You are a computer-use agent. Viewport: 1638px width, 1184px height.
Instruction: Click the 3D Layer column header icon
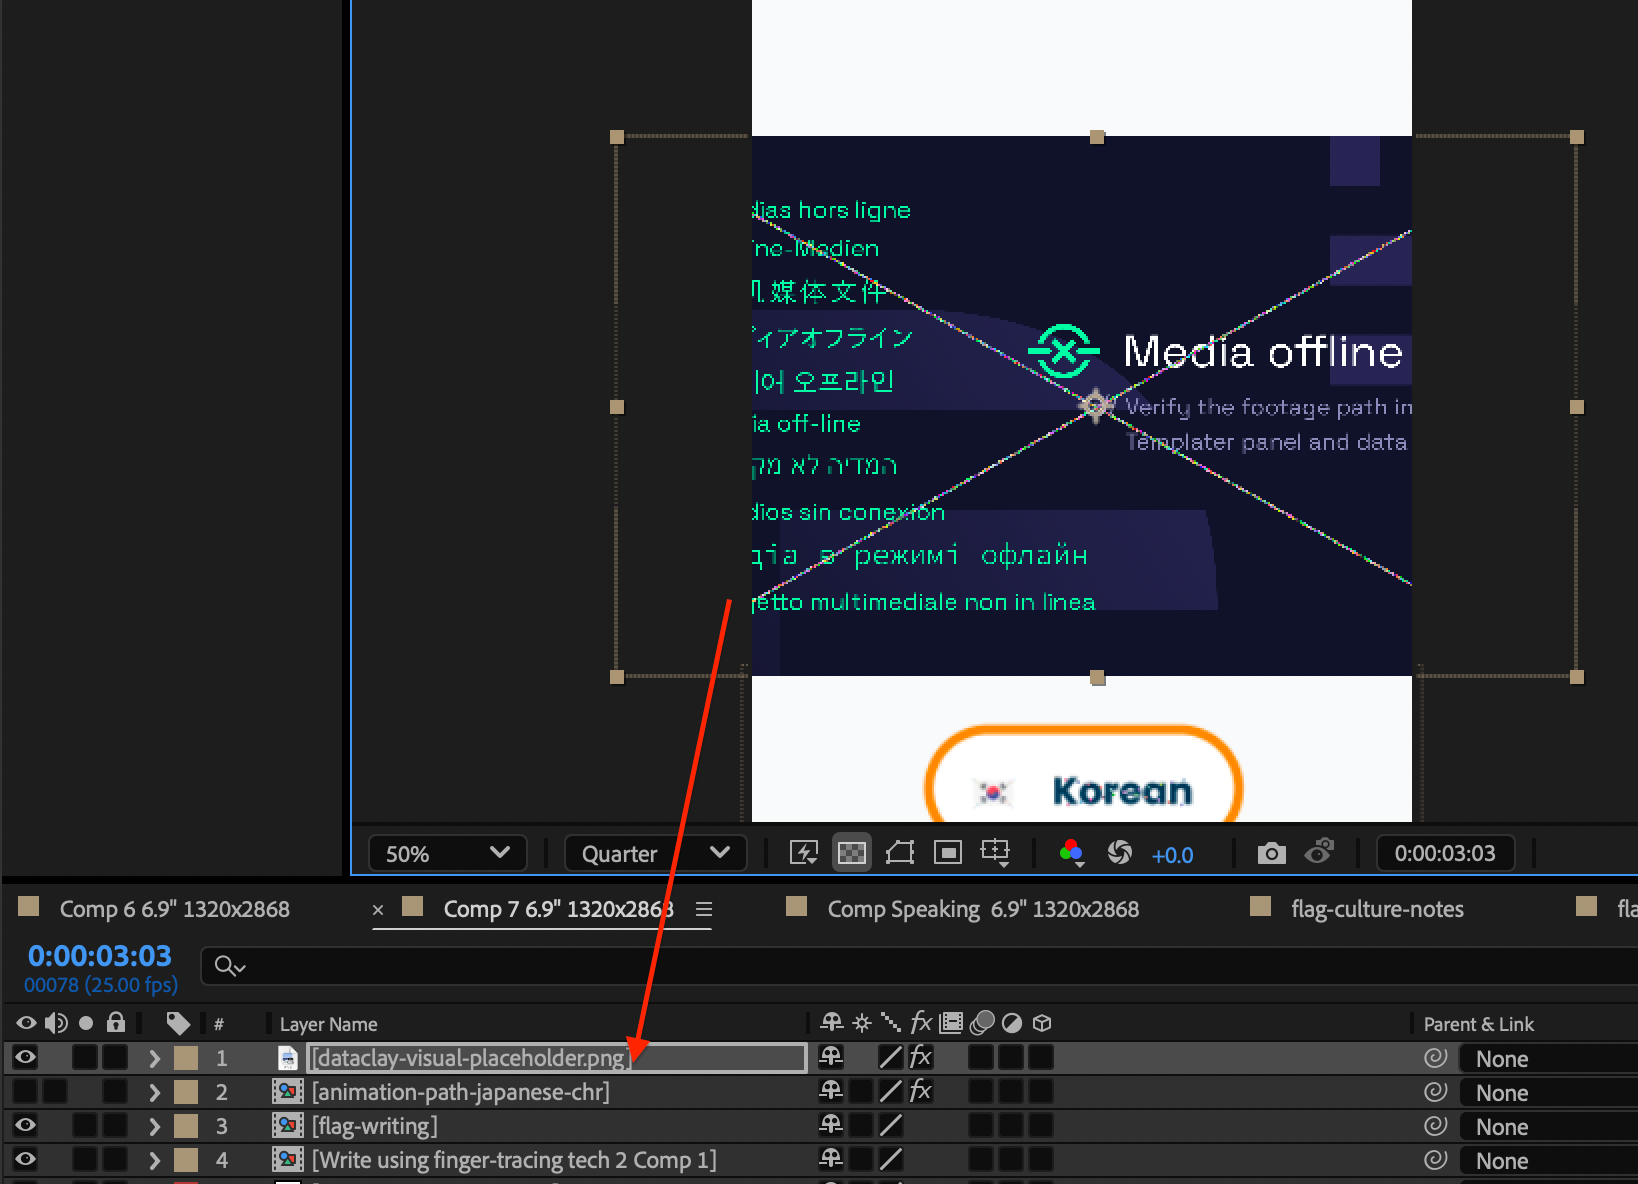[x=1042, y=1022]
